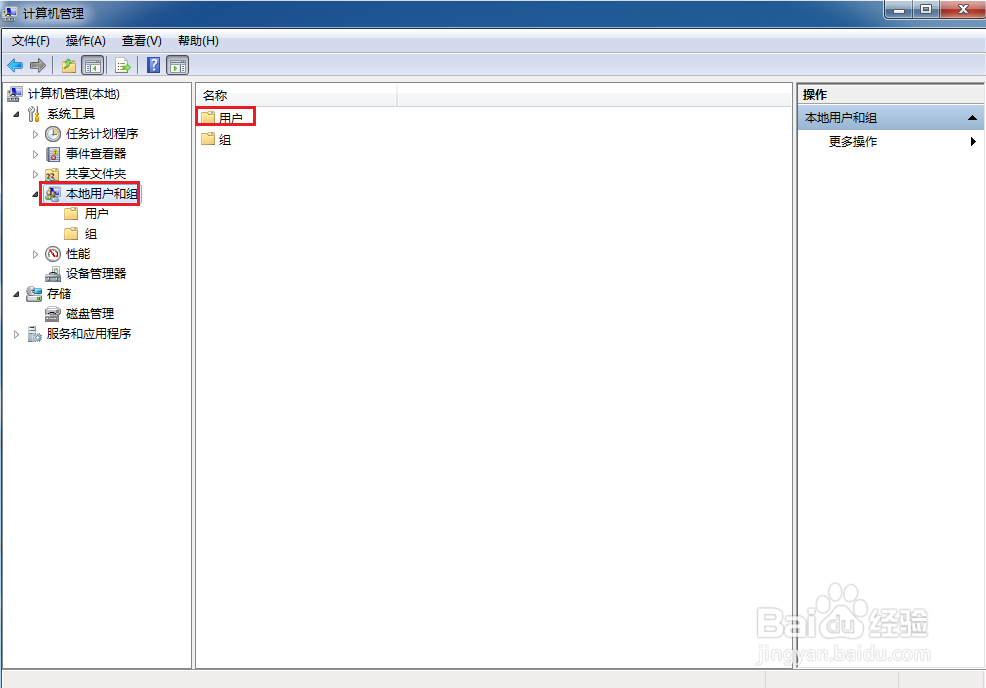Click the 系统工具 tools icon
This screenshot has width=986, height=688.
click(34, 114)
